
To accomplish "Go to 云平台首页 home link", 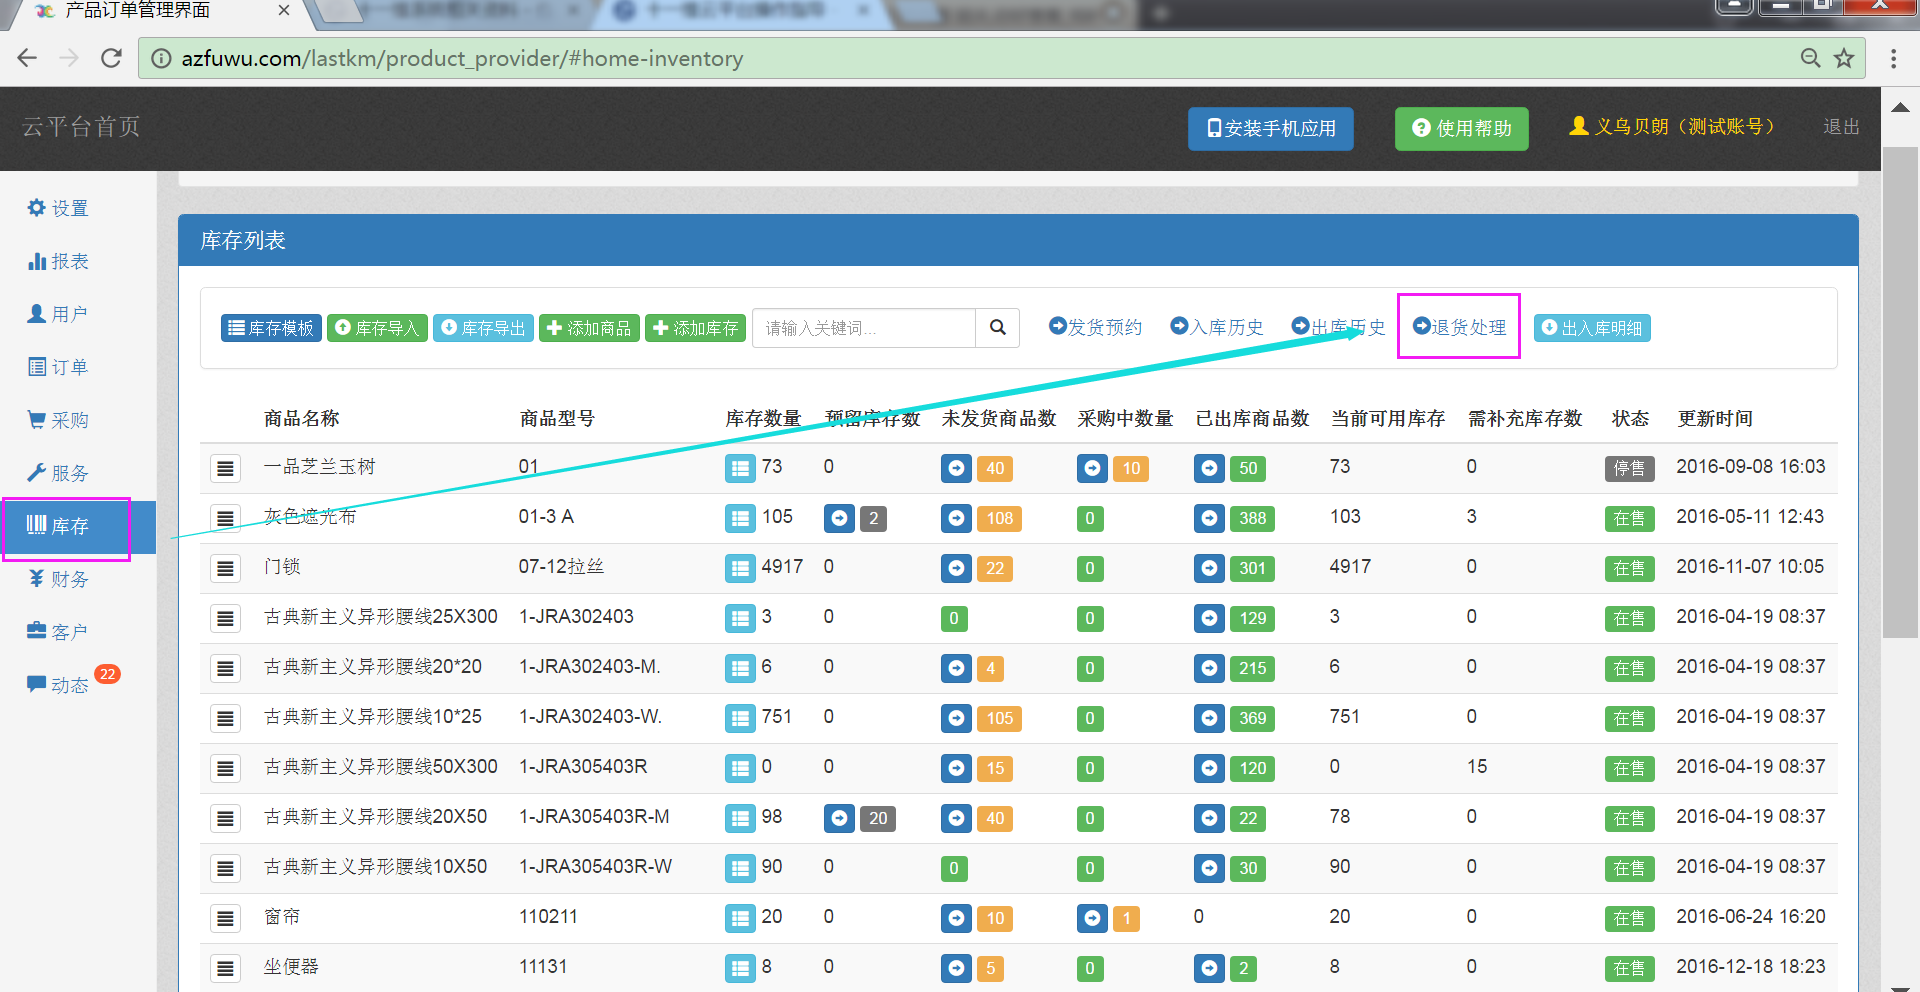I will coord(81,127).
